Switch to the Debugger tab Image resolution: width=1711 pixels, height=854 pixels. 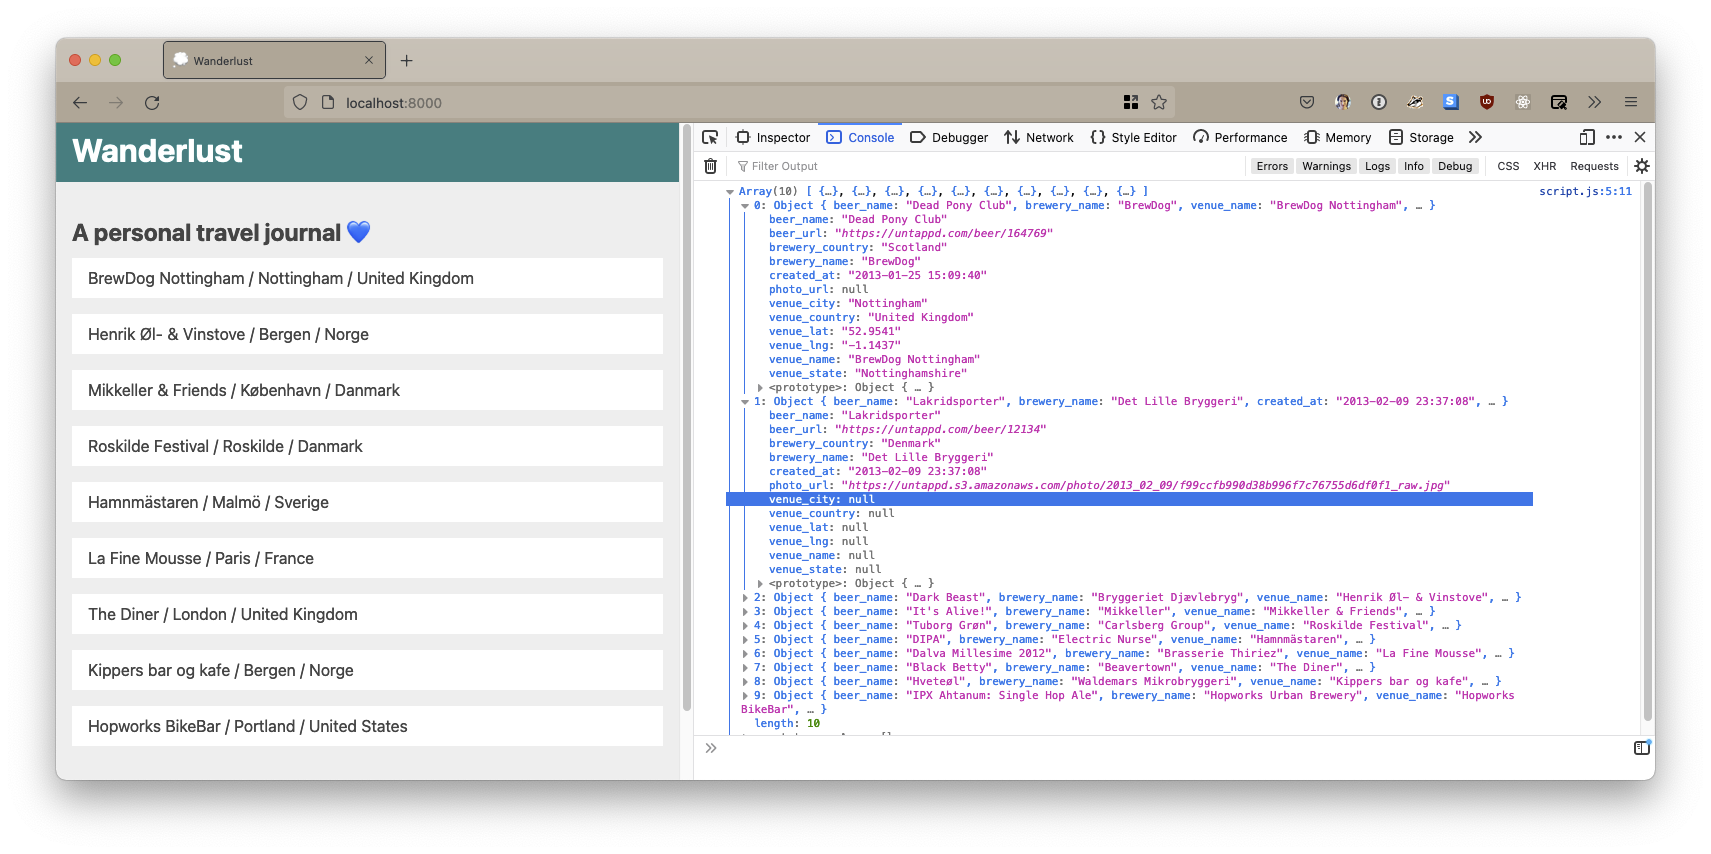[949, 138]
